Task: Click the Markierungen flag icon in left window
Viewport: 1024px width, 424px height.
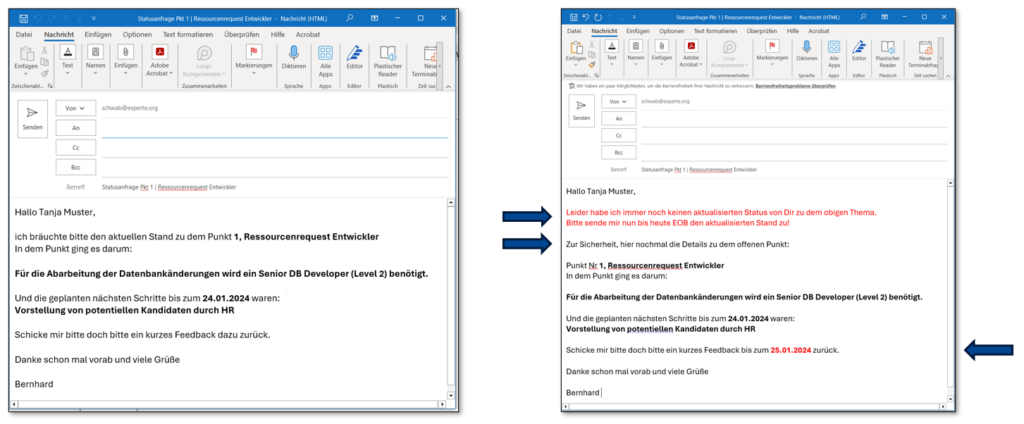Action: (x=255, y=52)
